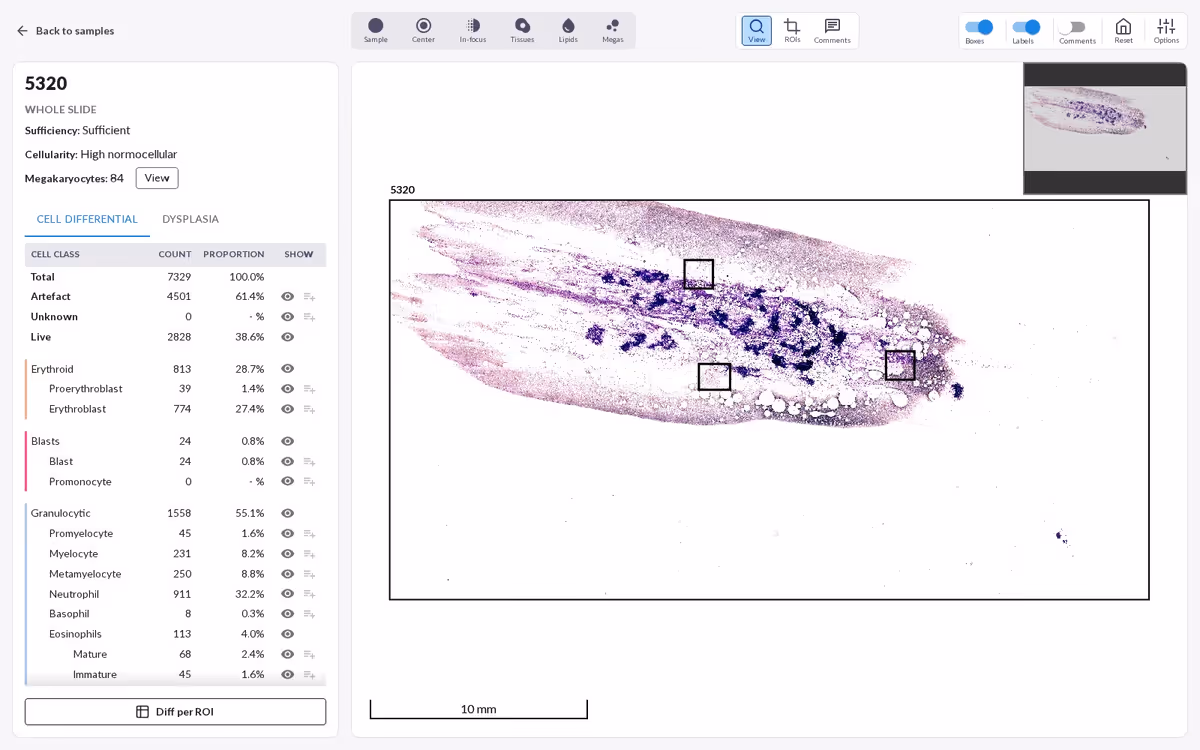This screenshot has height=750, width=1200.
Task: Switch to the Dysplasia tab
Action: pyautogui.click(x=190, y=219)
